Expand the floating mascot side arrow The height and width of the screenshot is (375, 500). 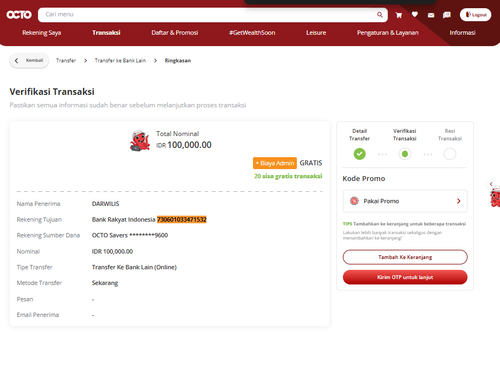click(x=491, y=184)
